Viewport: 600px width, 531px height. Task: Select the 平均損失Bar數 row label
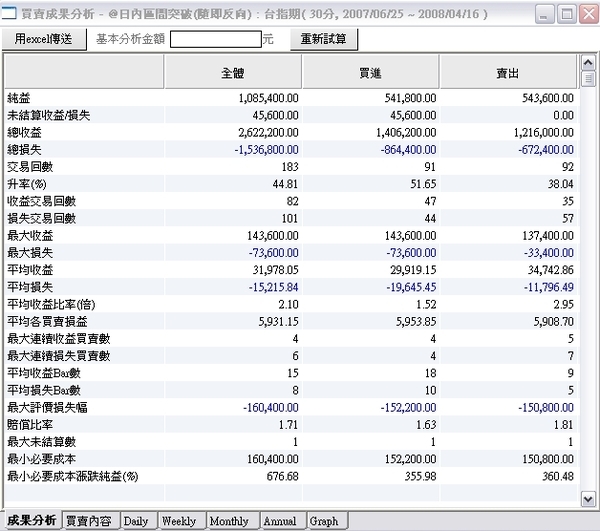click(44, 391)
